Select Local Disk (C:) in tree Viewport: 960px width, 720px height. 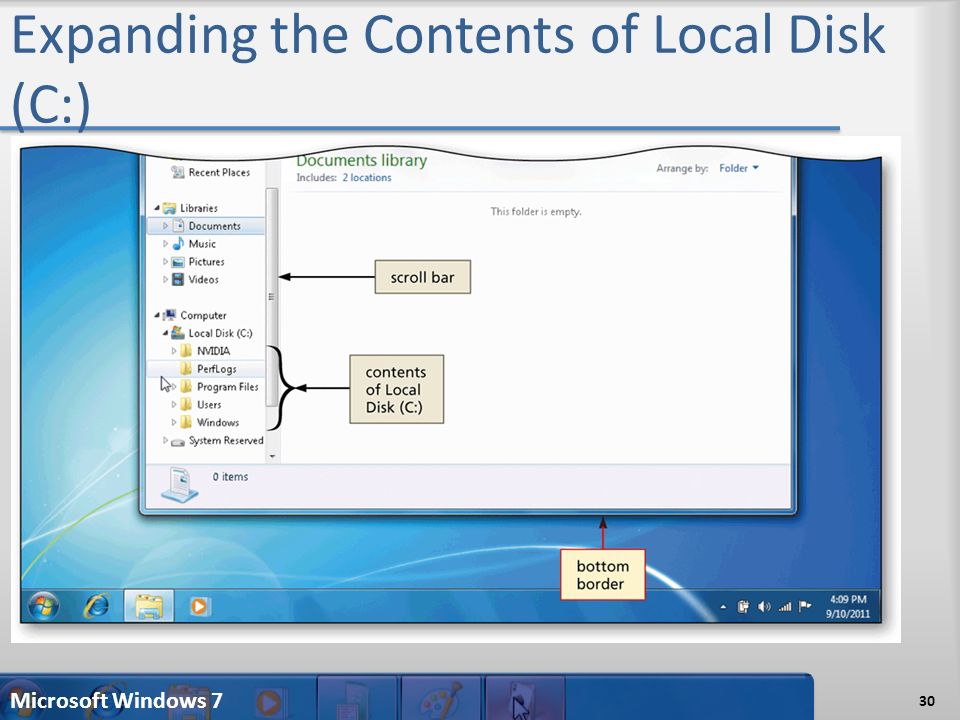[x=220, y=333]
